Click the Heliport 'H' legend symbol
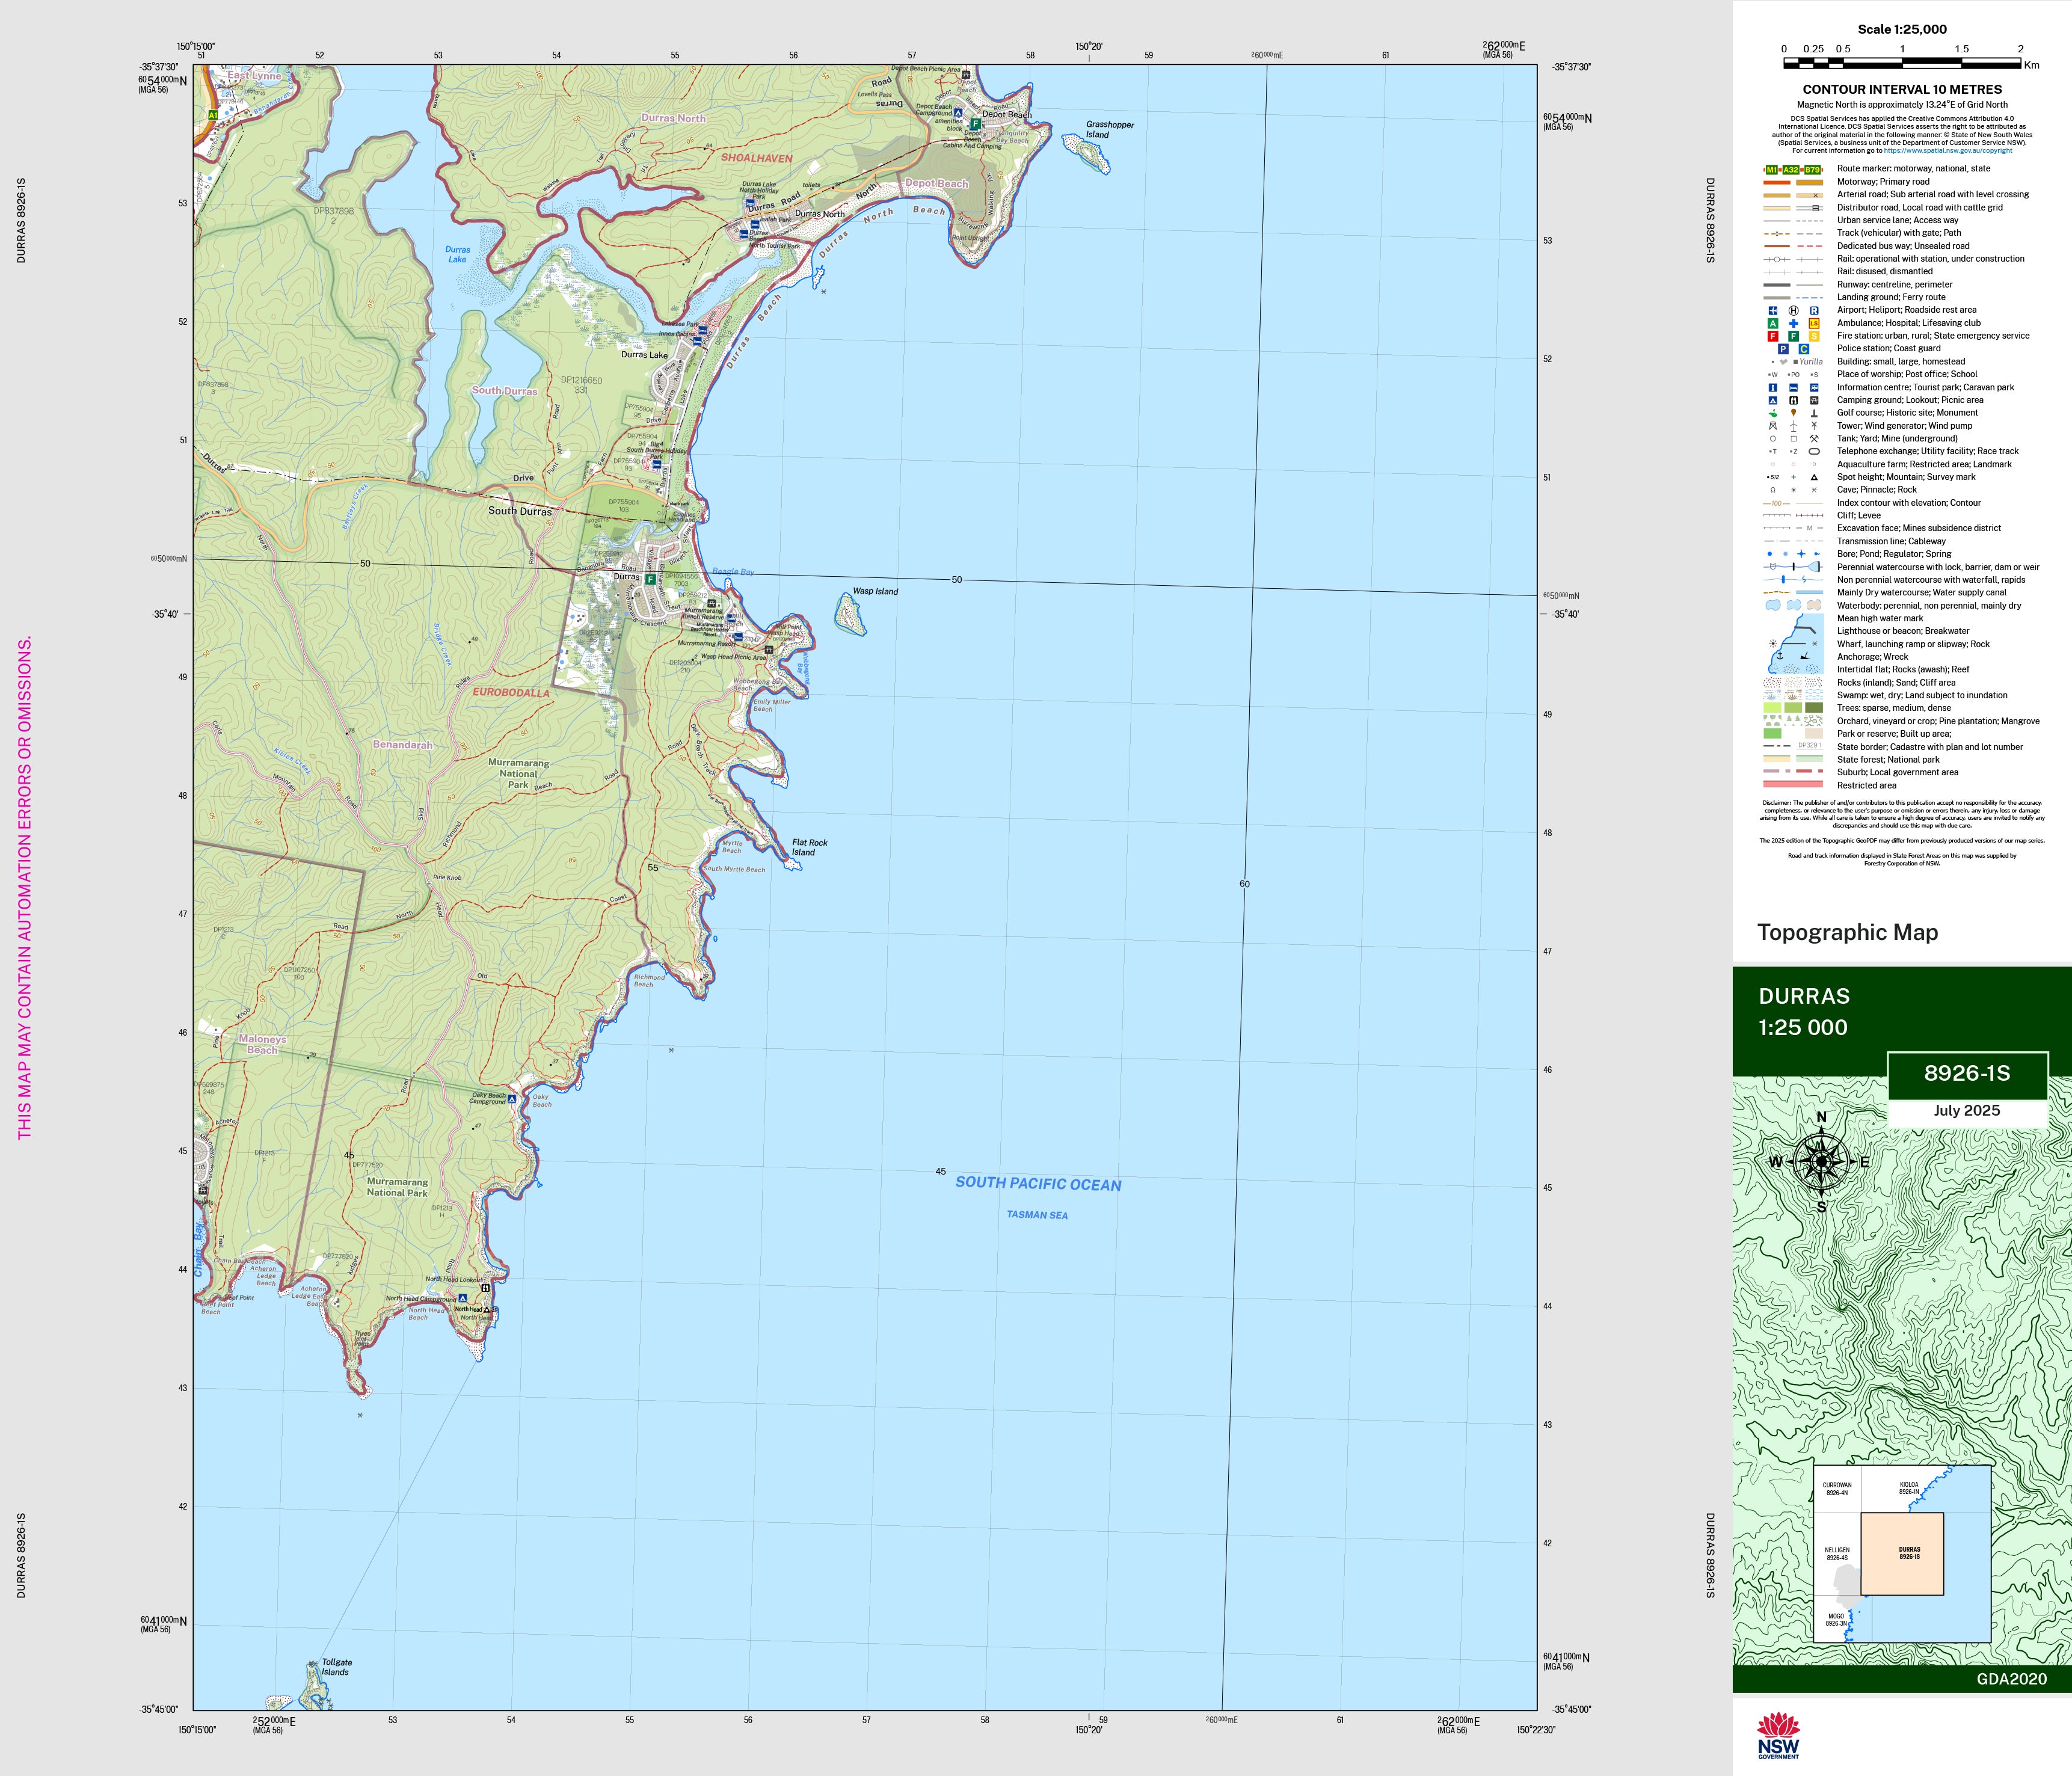 click(x=1793, y=310)
